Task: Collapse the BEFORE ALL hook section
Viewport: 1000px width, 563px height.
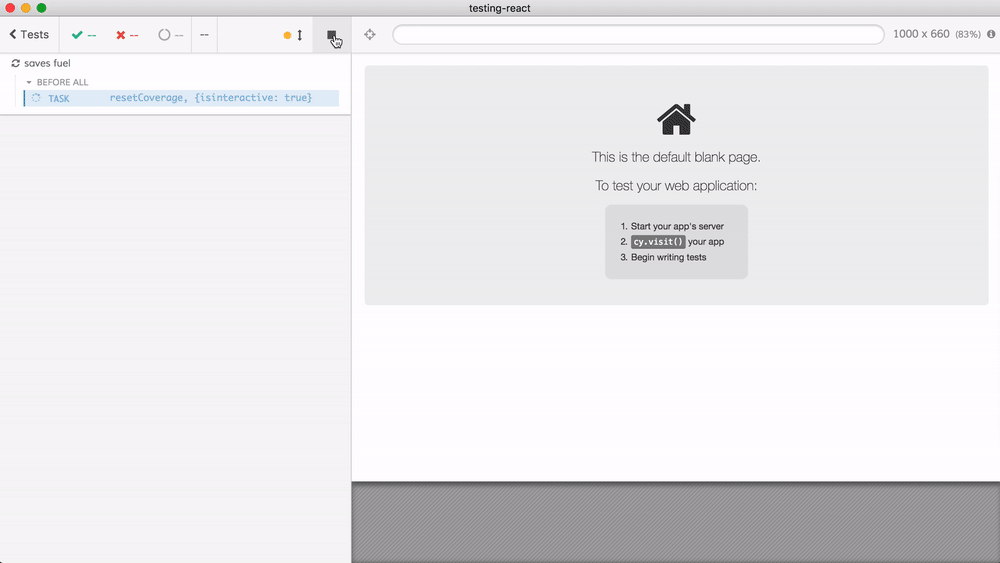Action: (x=57, y=82)
